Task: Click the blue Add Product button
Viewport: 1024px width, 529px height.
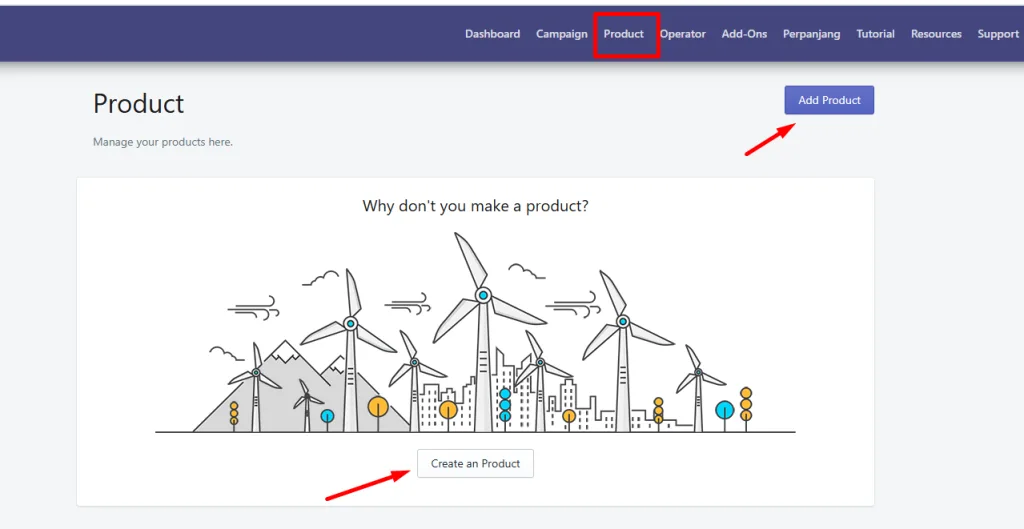Action: [829, 100]
